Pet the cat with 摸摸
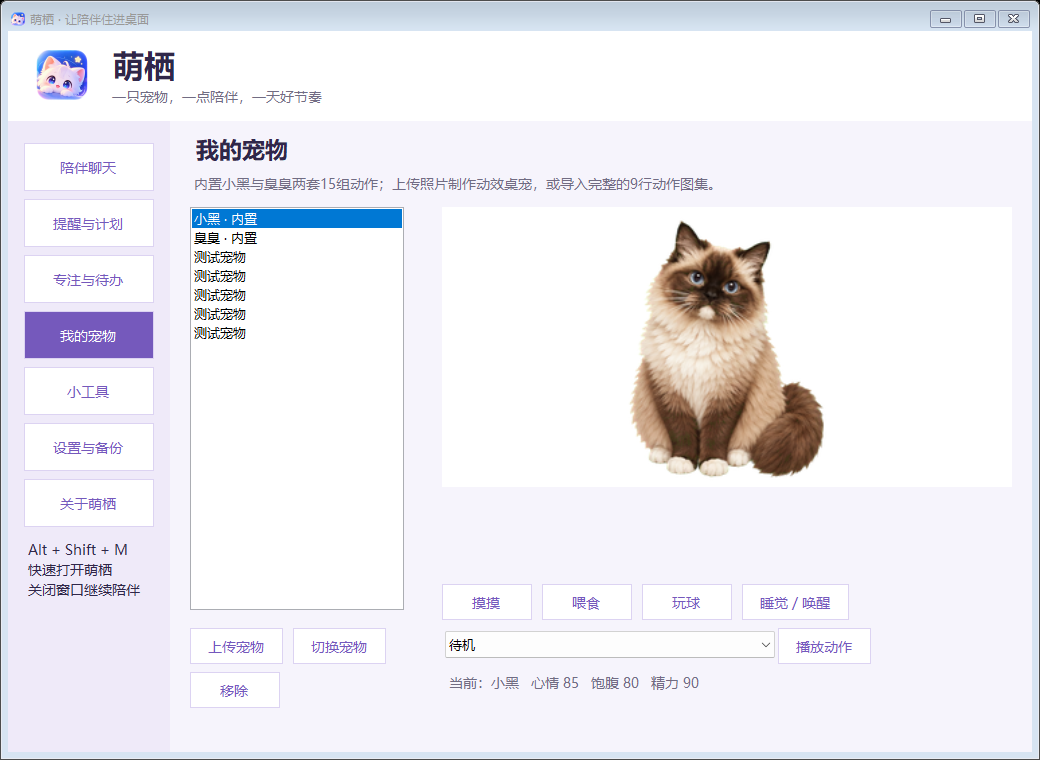 click(487, 602)
